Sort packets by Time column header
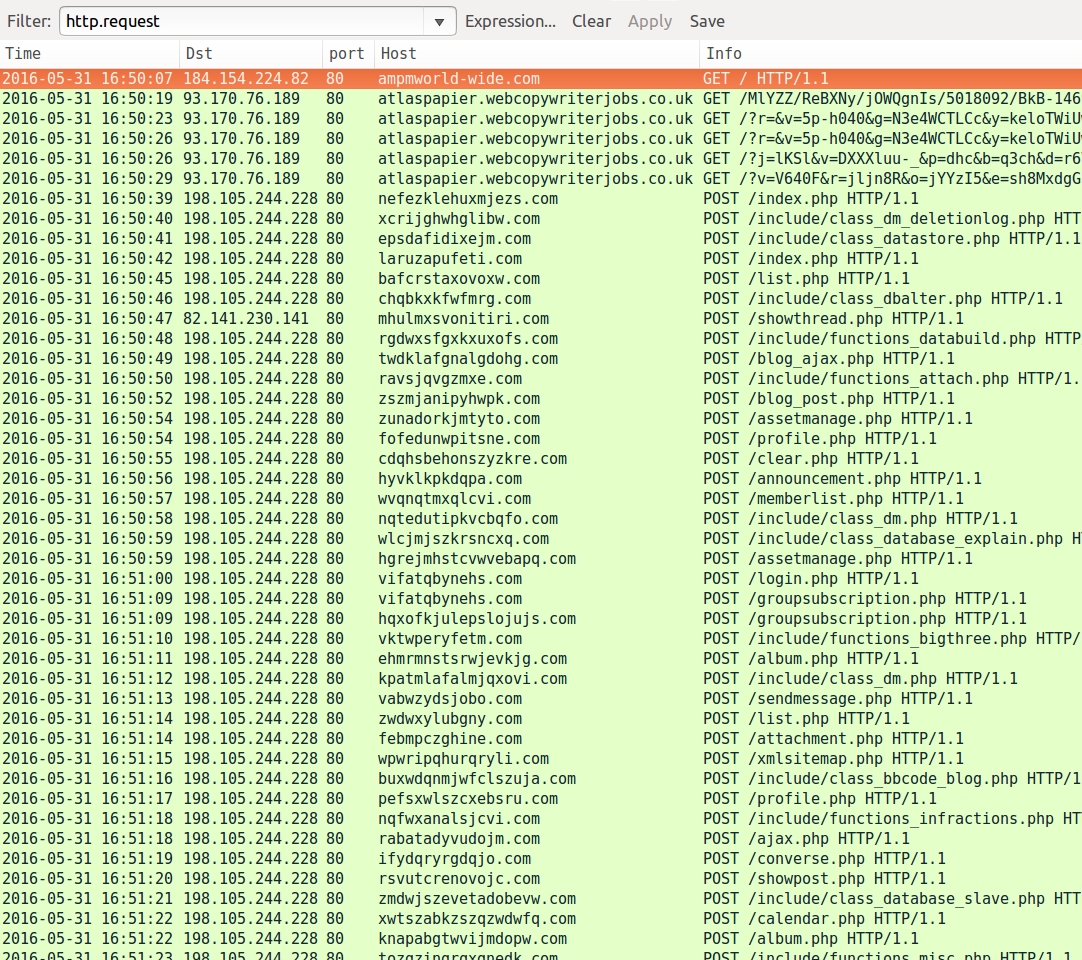 click(x=90, y=53)
